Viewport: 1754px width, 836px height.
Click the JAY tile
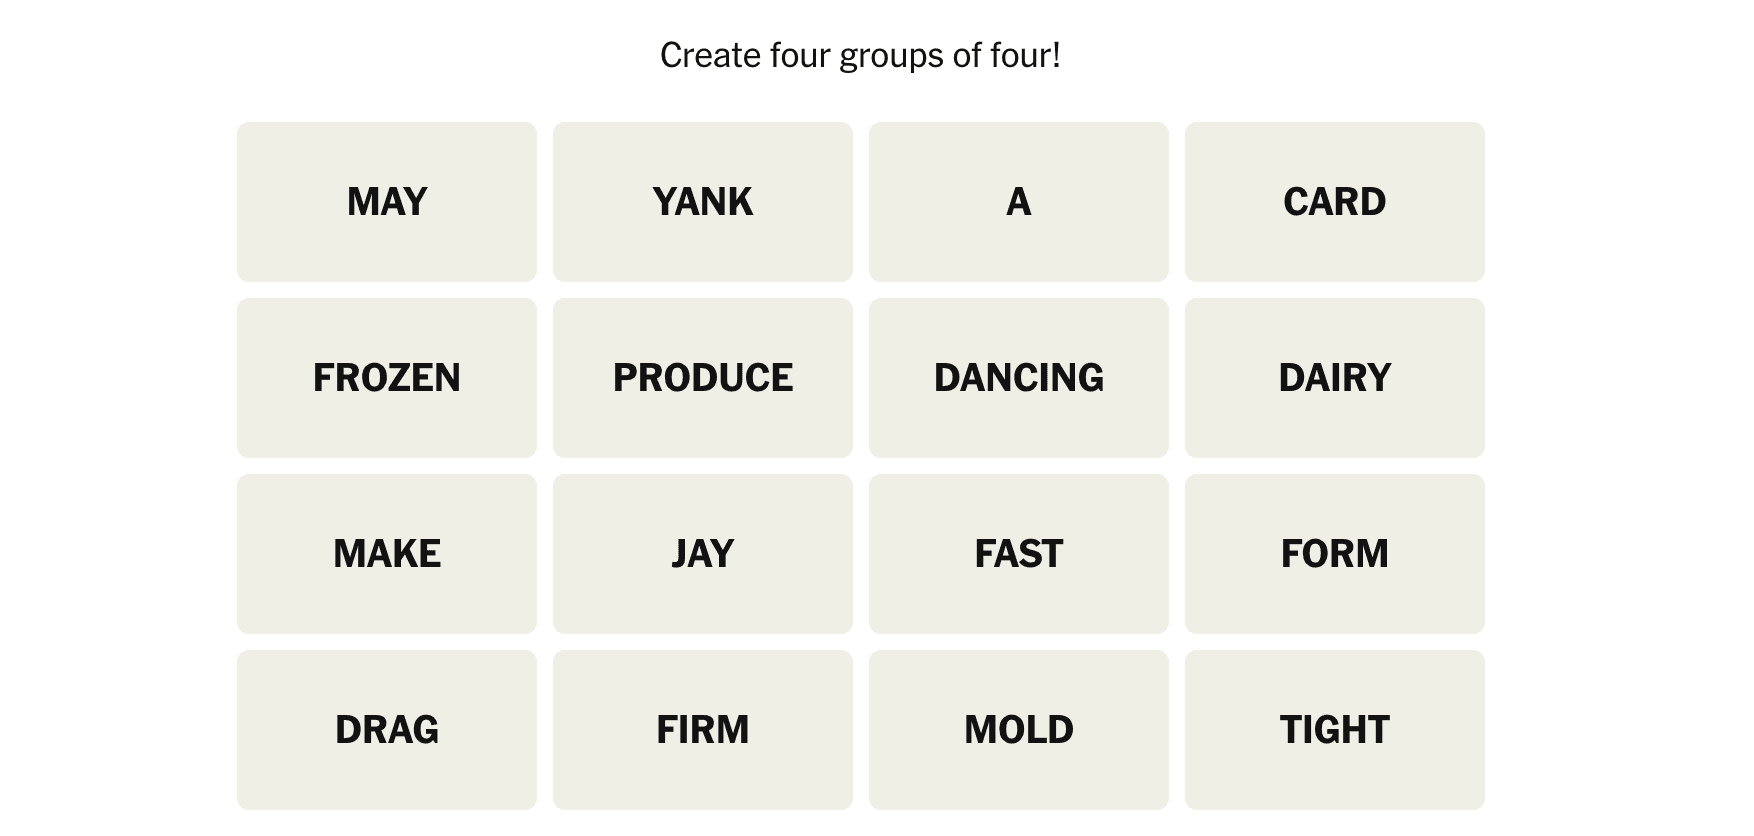(x=702, y=554)
